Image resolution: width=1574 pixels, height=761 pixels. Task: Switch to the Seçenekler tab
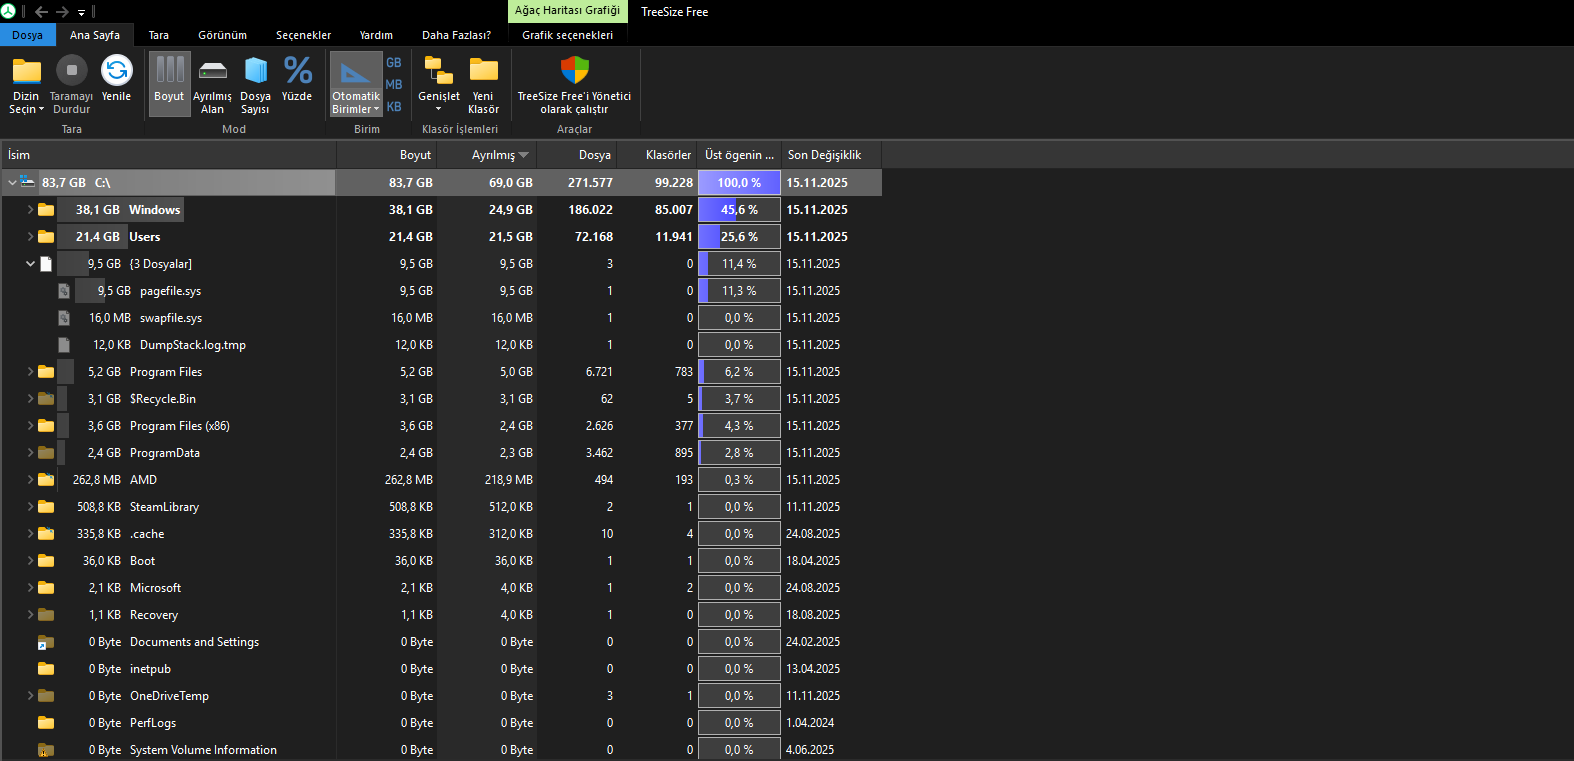[x=304, y=35]
